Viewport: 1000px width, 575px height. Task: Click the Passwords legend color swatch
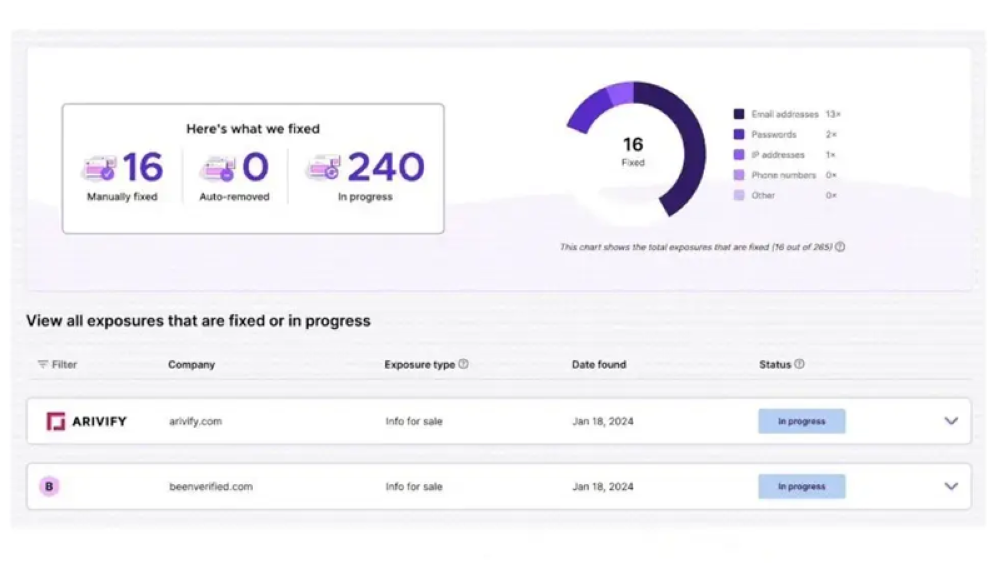[x=739, y=135]
